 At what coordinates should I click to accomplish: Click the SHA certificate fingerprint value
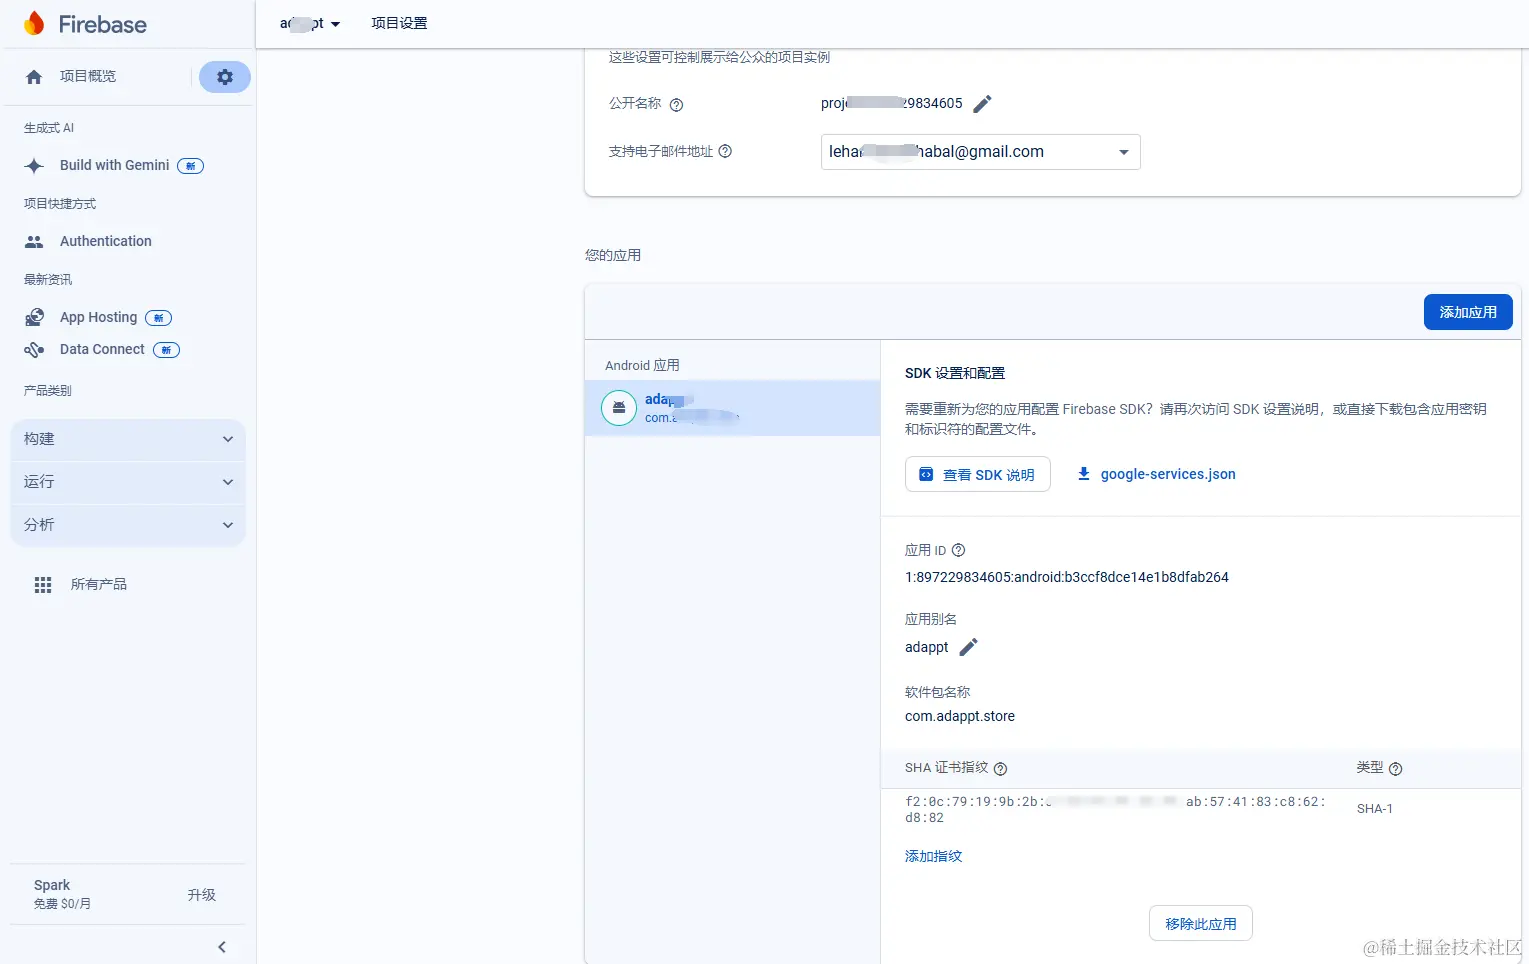coord(1115,810)
